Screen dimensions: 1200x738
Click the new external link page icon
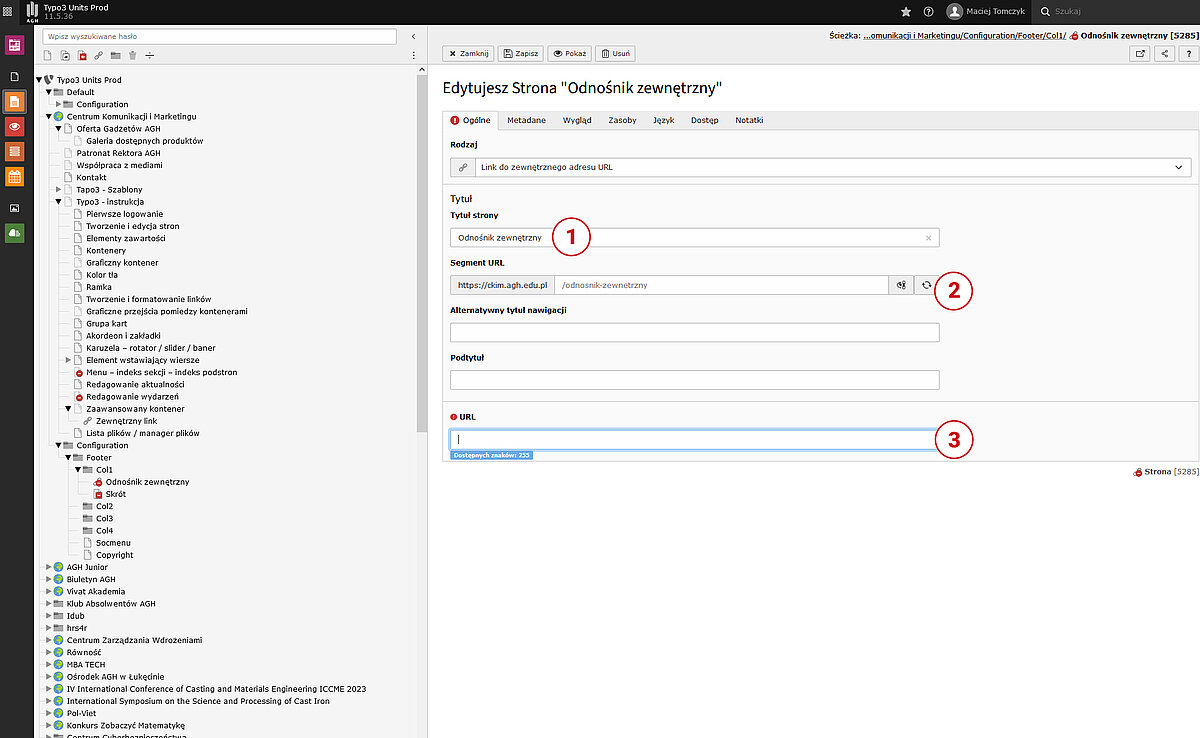[99, 55]
